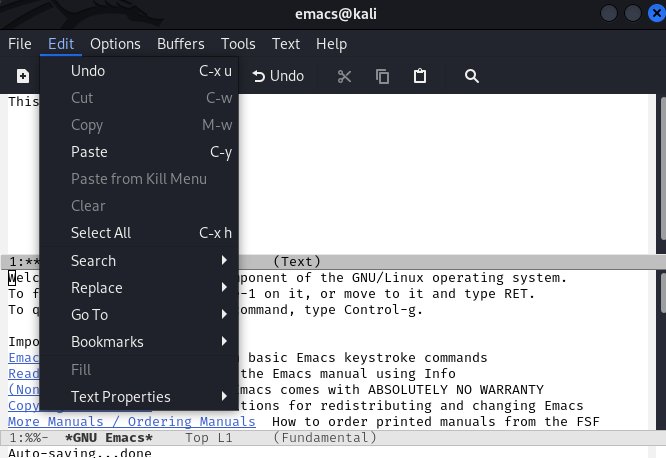Click the magnifier Search toolbar icon

coord(471,76)
